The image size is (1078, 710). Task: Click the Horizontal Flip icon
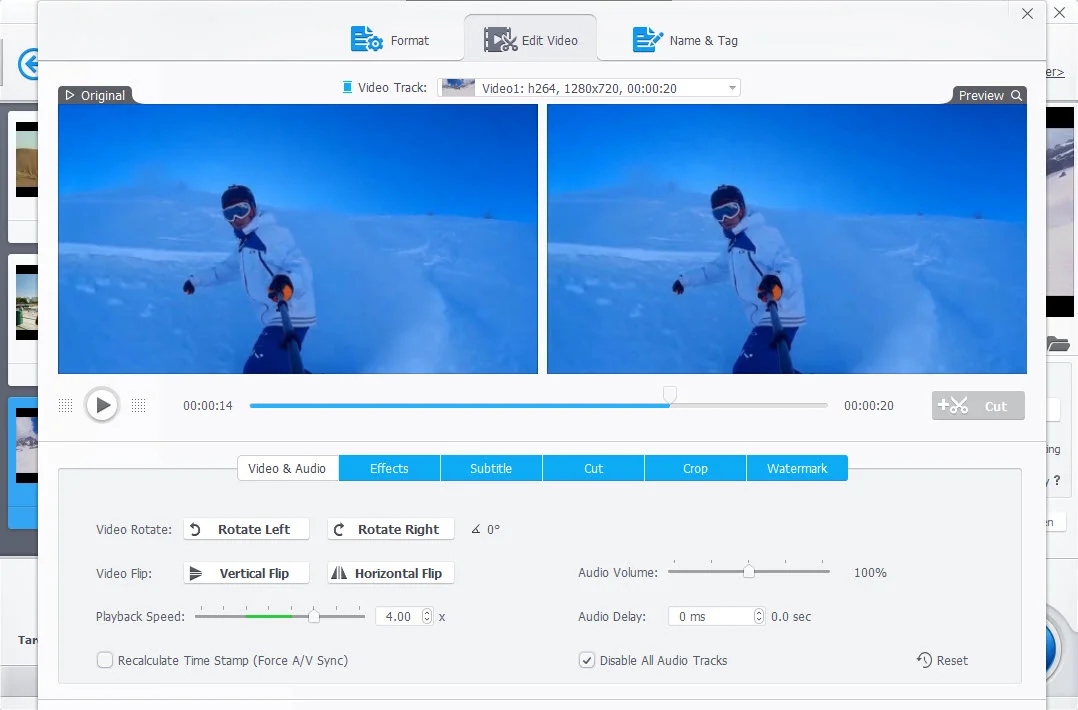(x=341, y=572)
